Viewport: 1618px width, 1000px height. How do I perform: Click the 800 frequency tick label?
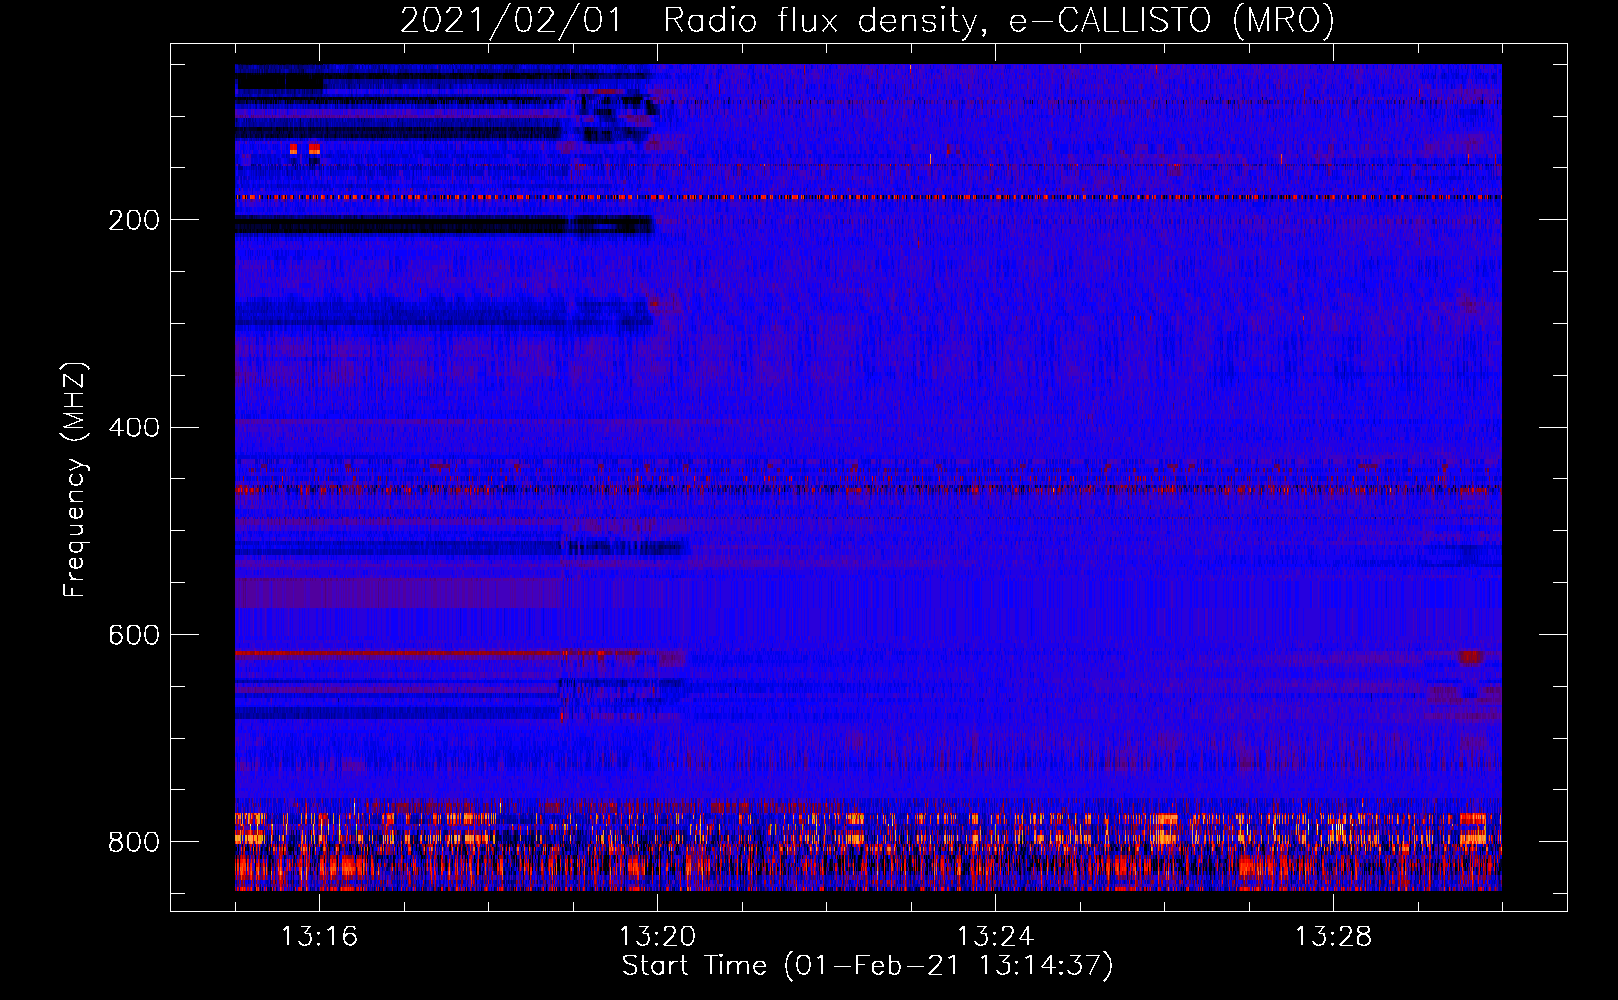click(134, 842)
